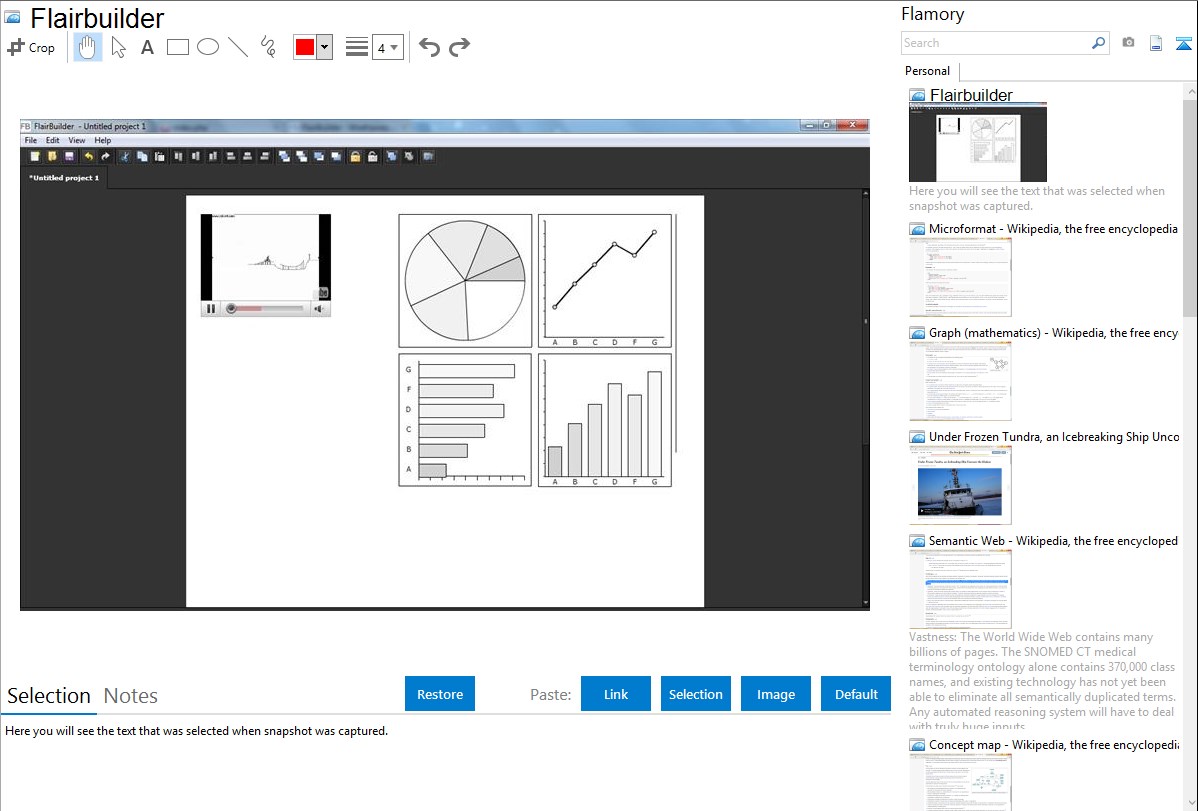The image size is (1198, 811).
Task: Open the Under Frozen Tundra snapshot thumbnail
Action: point(960,485)
